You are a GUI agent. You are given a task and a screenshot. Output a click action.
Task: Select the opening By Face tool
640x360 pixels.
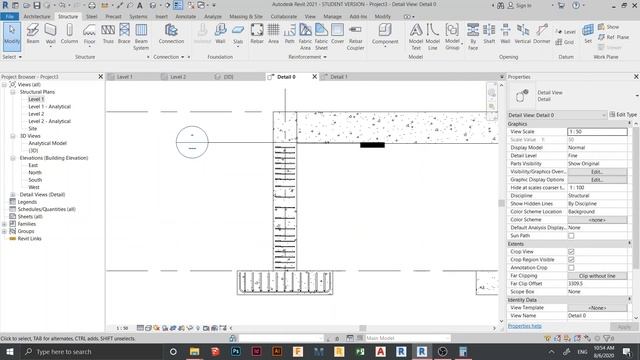(x=473, y=37)
